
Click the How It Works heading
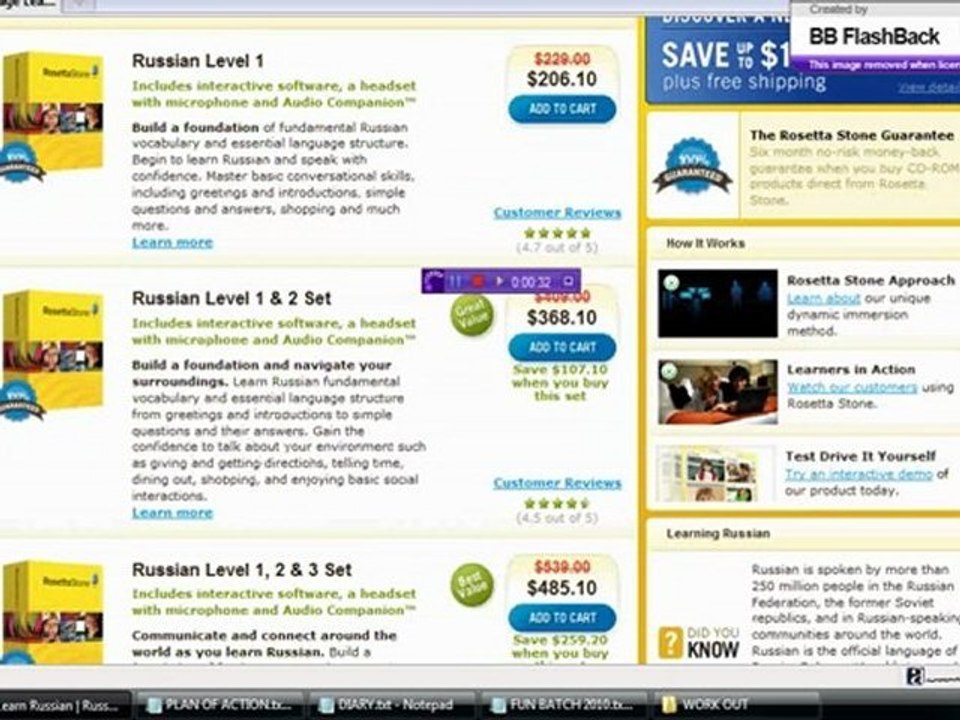pyautogui.click(x=705, y=244)
